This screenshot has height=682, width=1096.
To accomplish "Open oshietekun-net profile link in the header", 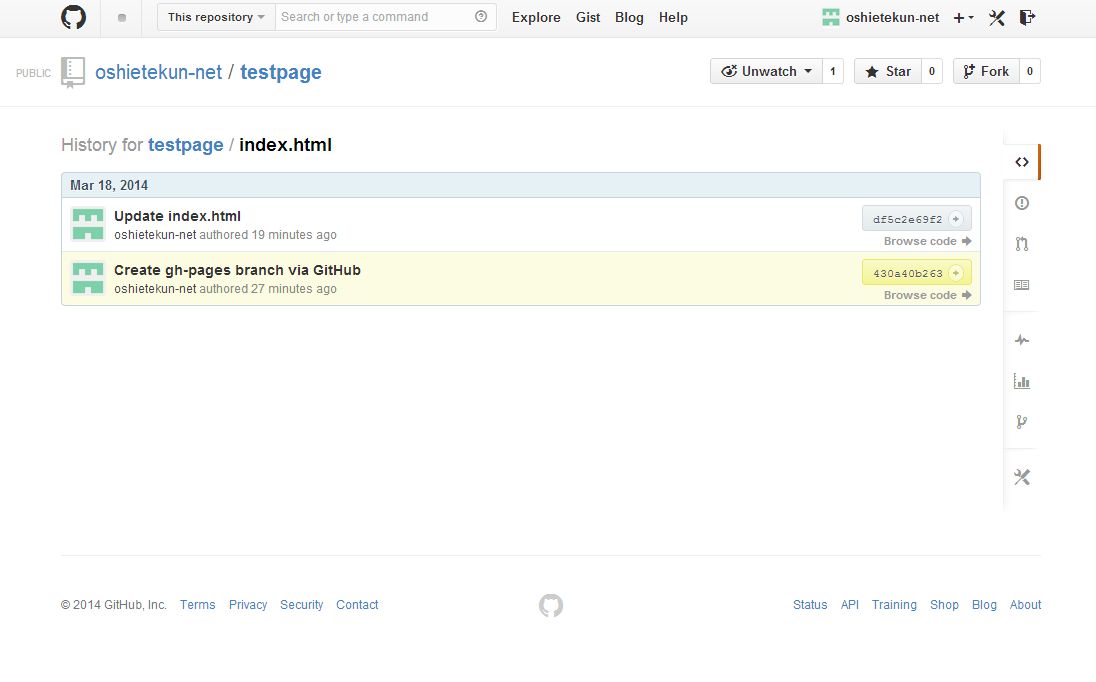I will [x=893, y=17].
